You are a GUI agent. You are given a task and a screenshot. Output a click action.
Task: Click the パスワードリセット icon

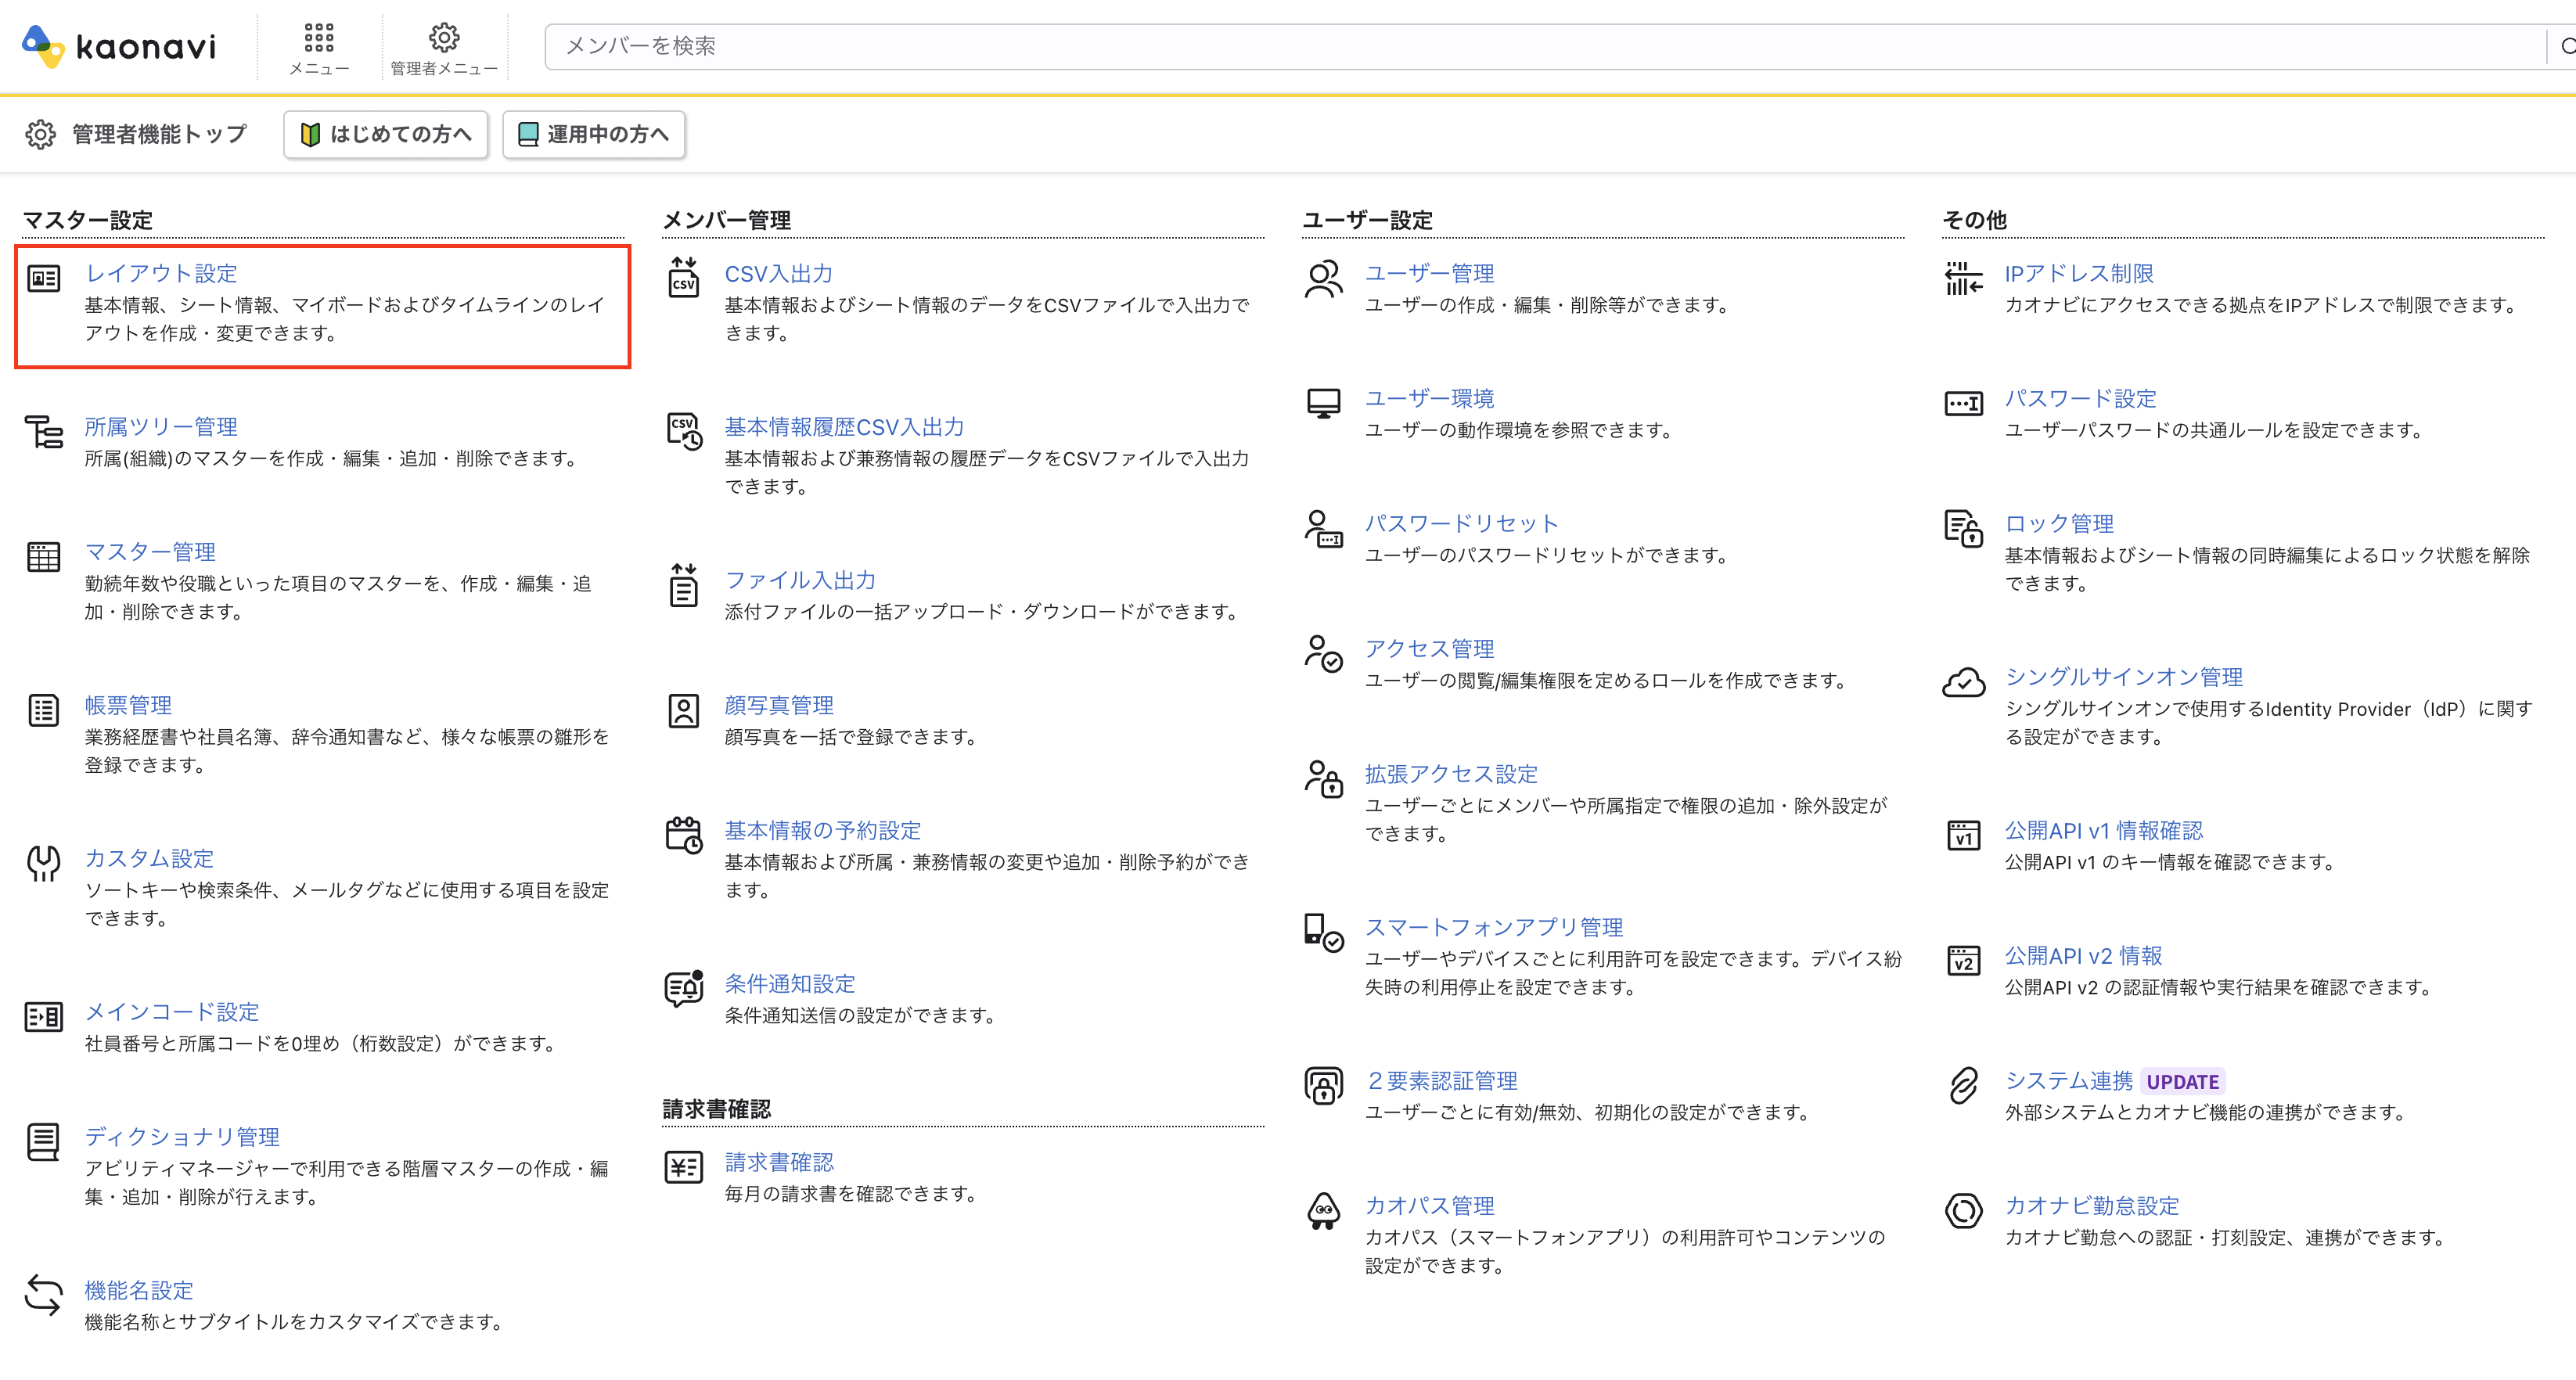pyautogui.click(x=1323, y=528)
